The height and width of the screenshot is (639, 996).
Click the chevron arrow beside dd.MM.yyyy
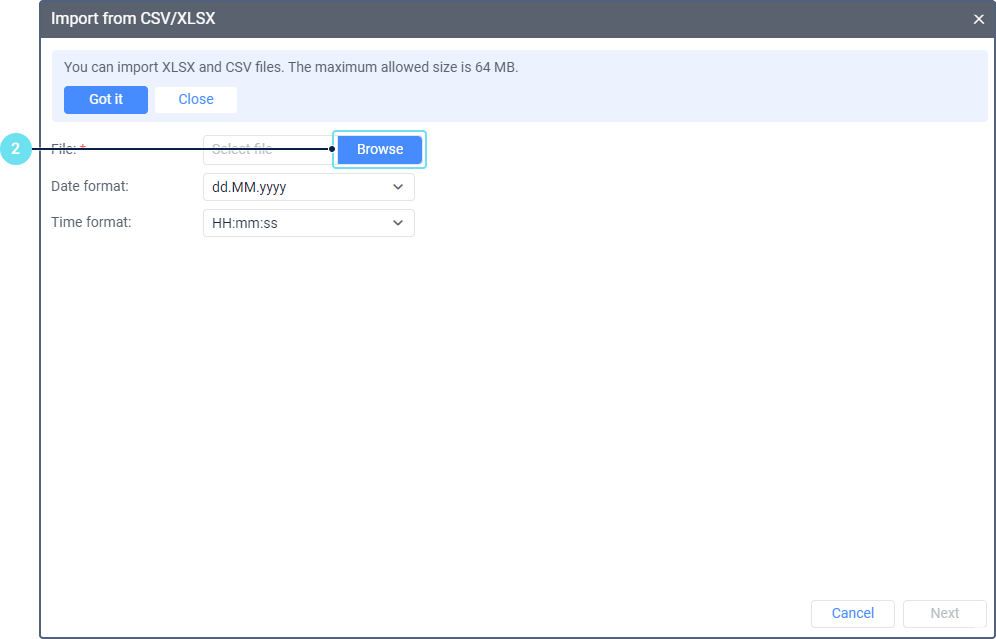(x=398, y=187)
